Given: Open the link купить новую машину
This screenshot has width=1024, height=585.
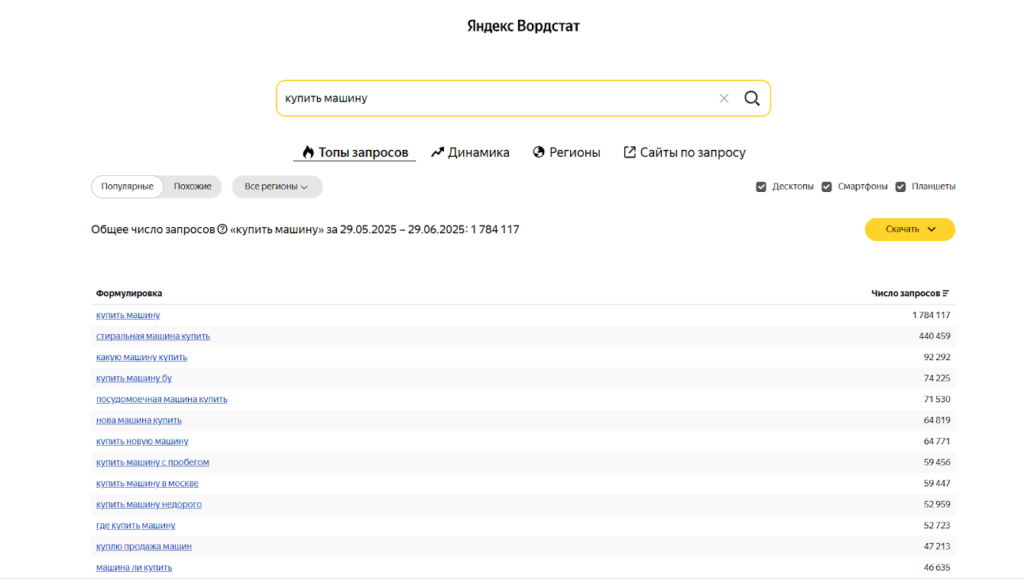Looking at the screenshot, I should 142,441.
